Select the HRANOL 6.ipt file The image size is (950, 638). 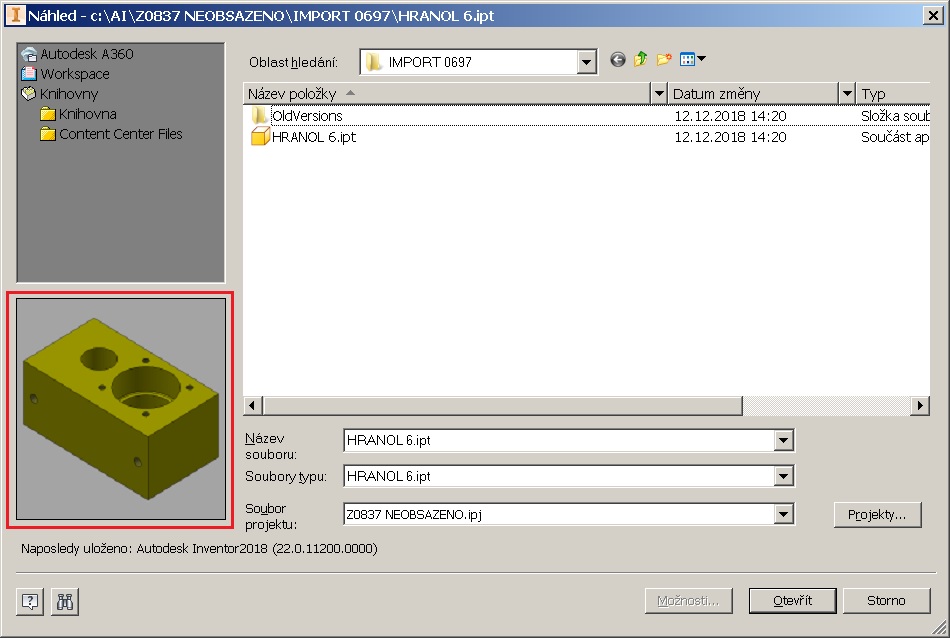(x=313, y=137)
